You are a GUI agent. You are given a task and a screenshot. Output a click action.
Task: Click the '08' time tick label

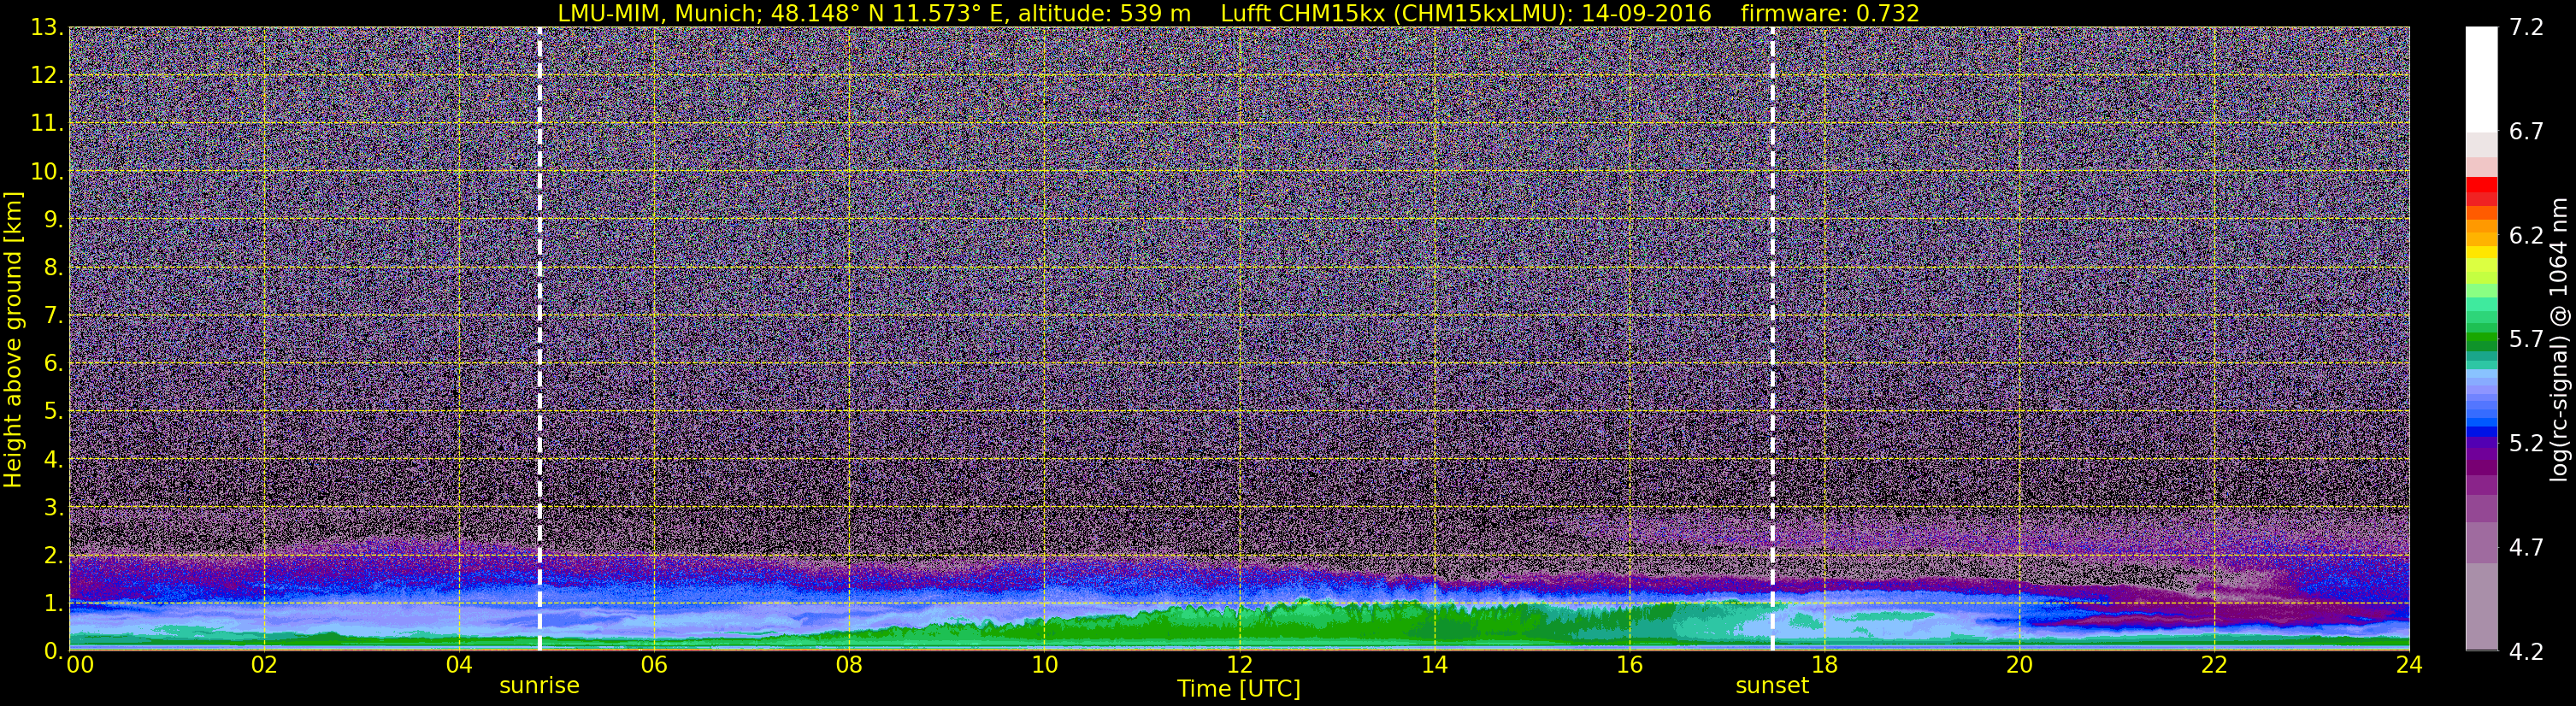[849, 665]
